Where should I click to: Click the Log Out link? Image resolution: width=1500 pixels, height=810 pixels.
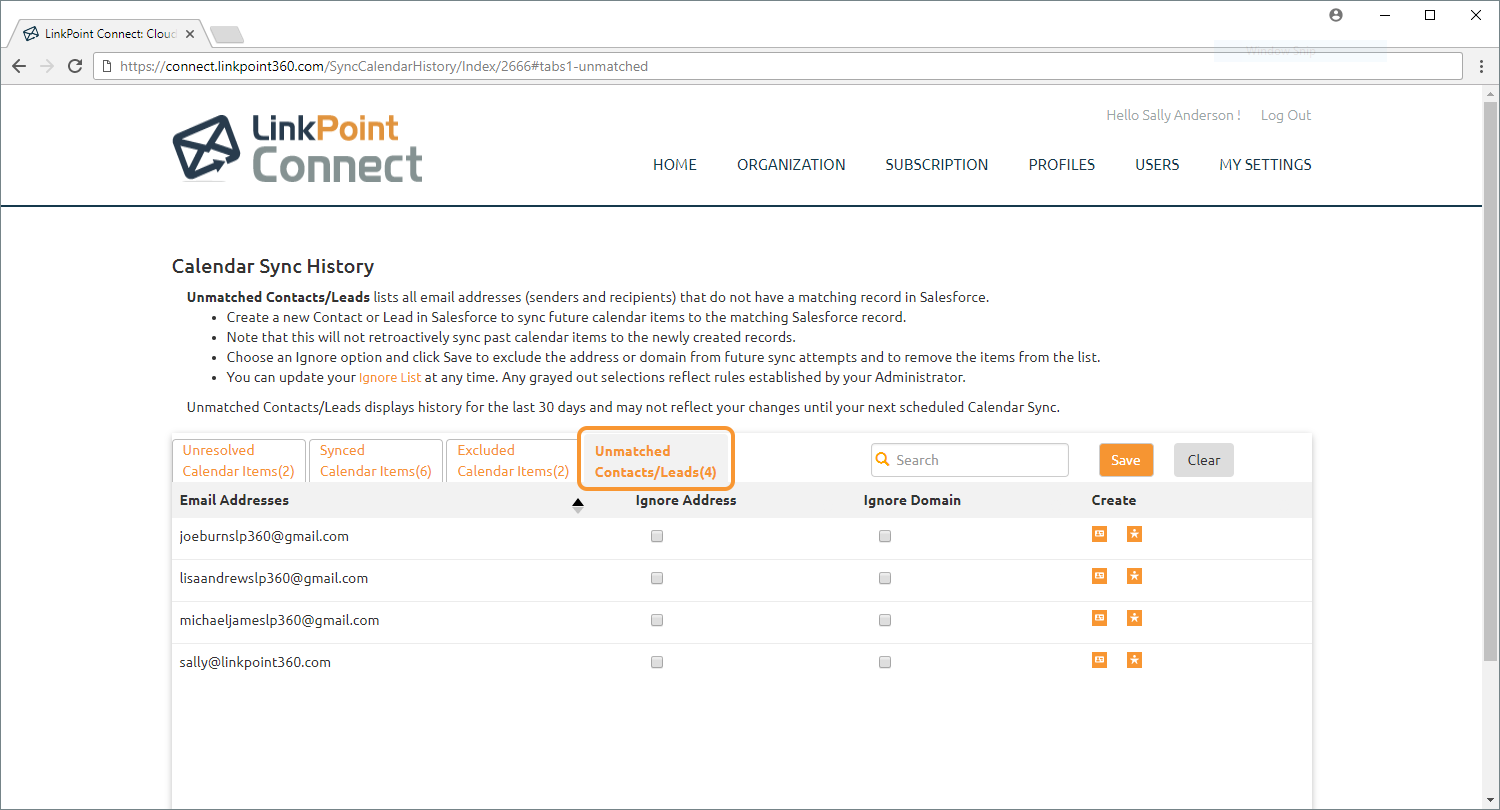click(x=1286, y=115)
